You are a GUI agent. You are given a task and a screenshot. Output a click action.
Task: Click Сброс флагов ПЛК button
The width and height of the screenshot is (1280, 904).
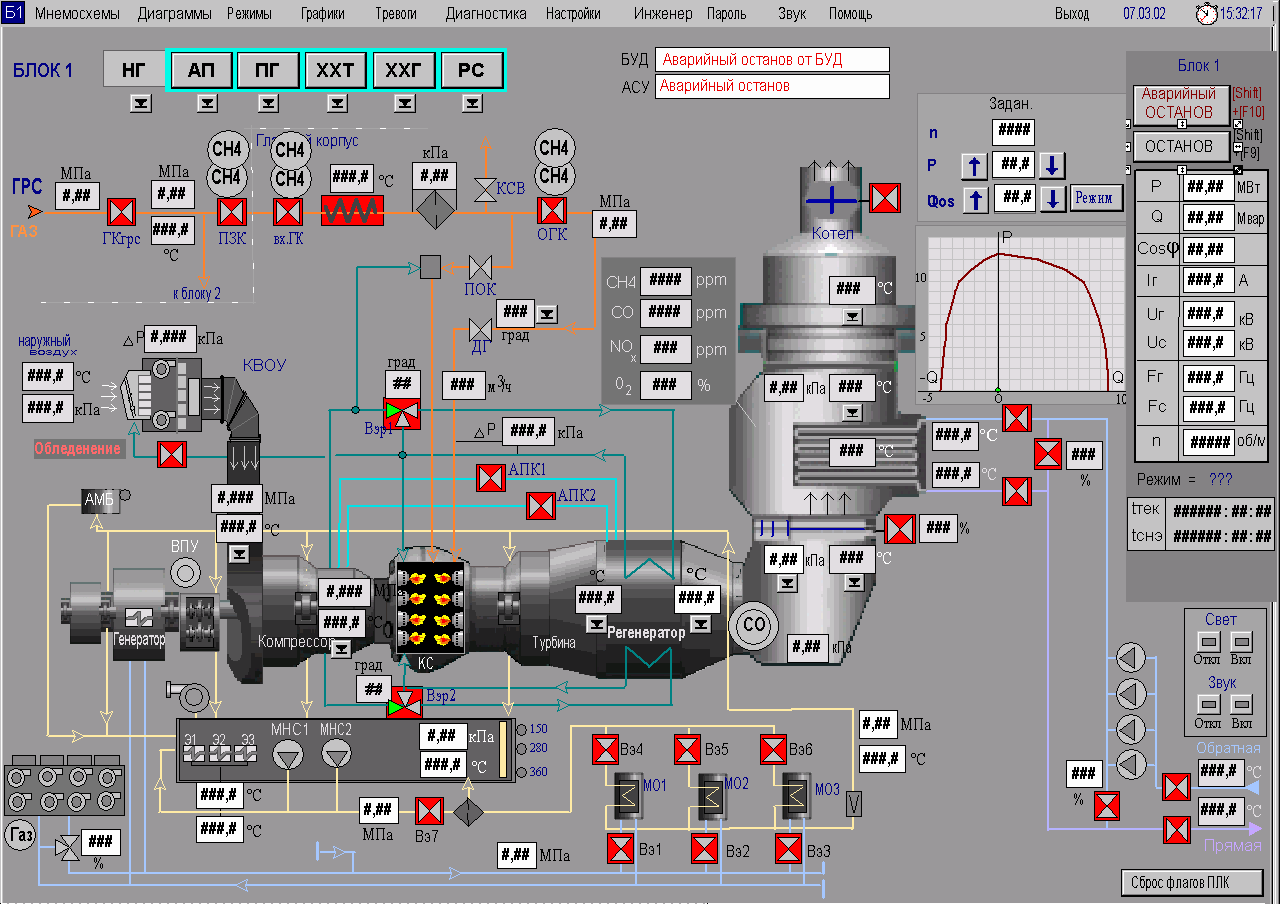click(1192, 883)
